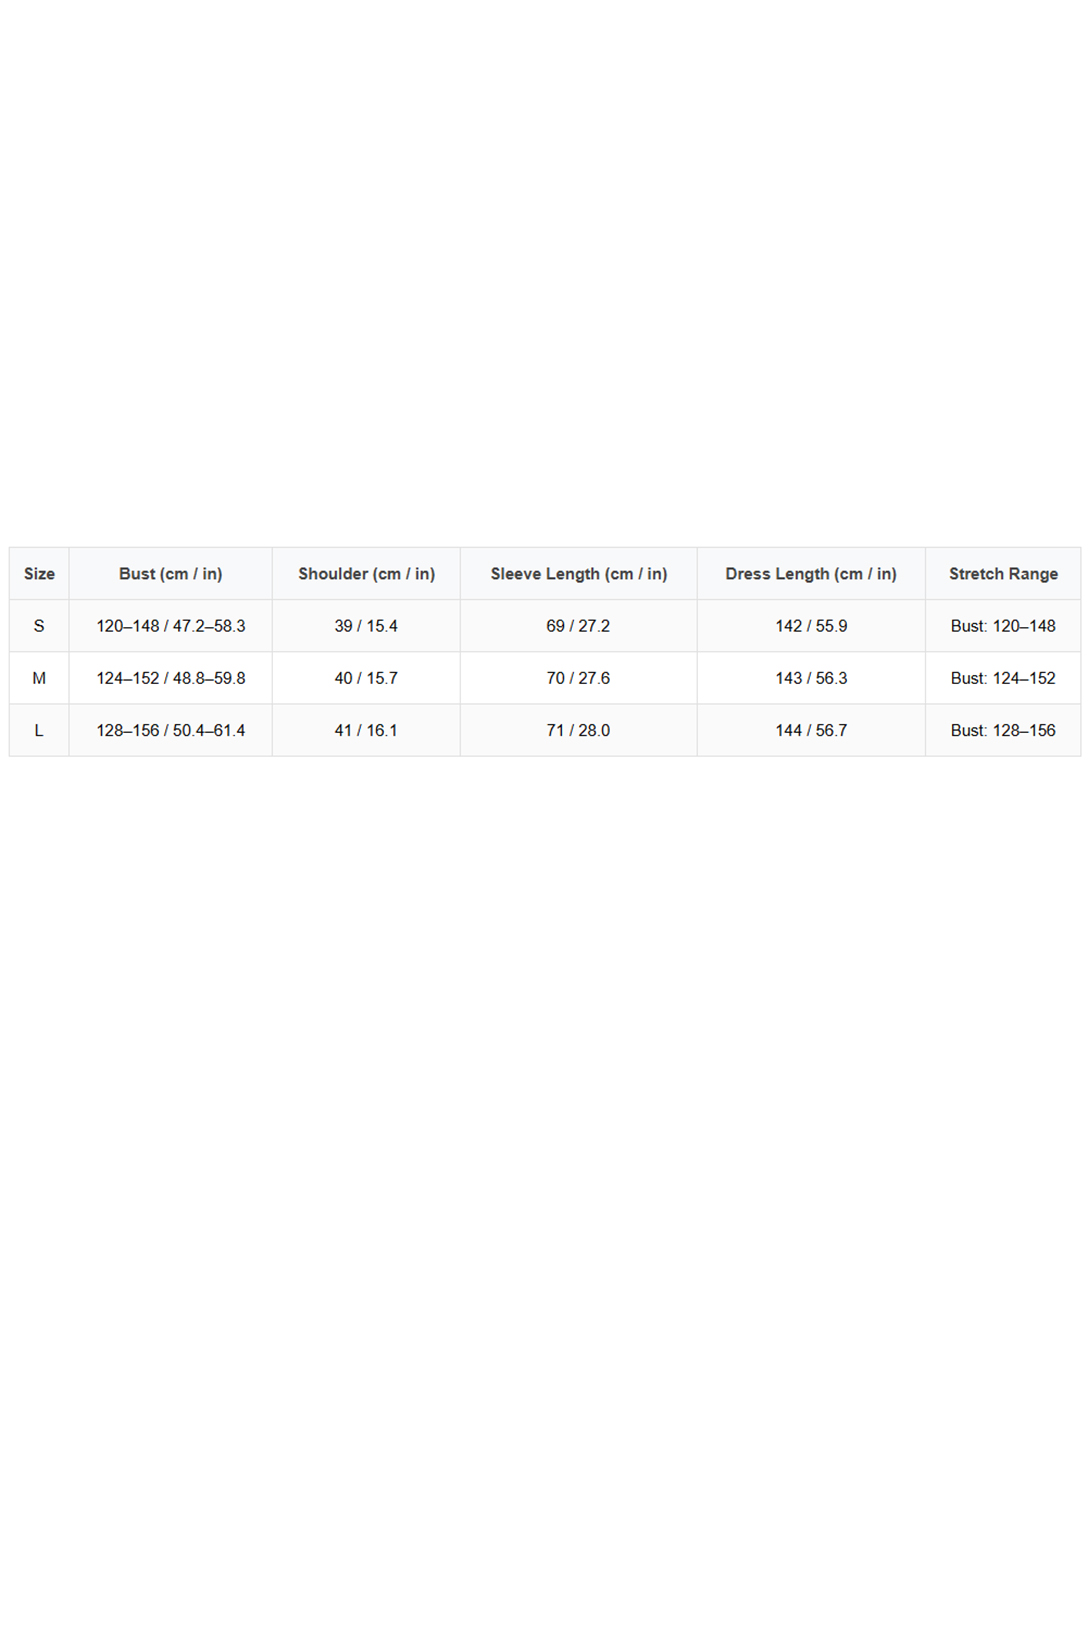Select the Bust (cm / in) header

coord(170,574)
